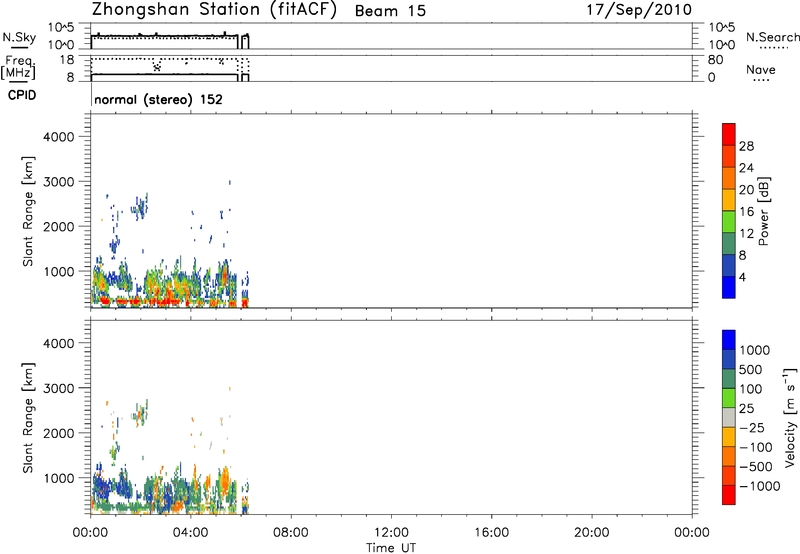Image resolution: width=800 pixels, height=554 pixels.
Task: Pick the yellow-orange 16–20 dB Power swatch
Action: tap(729, 200)
